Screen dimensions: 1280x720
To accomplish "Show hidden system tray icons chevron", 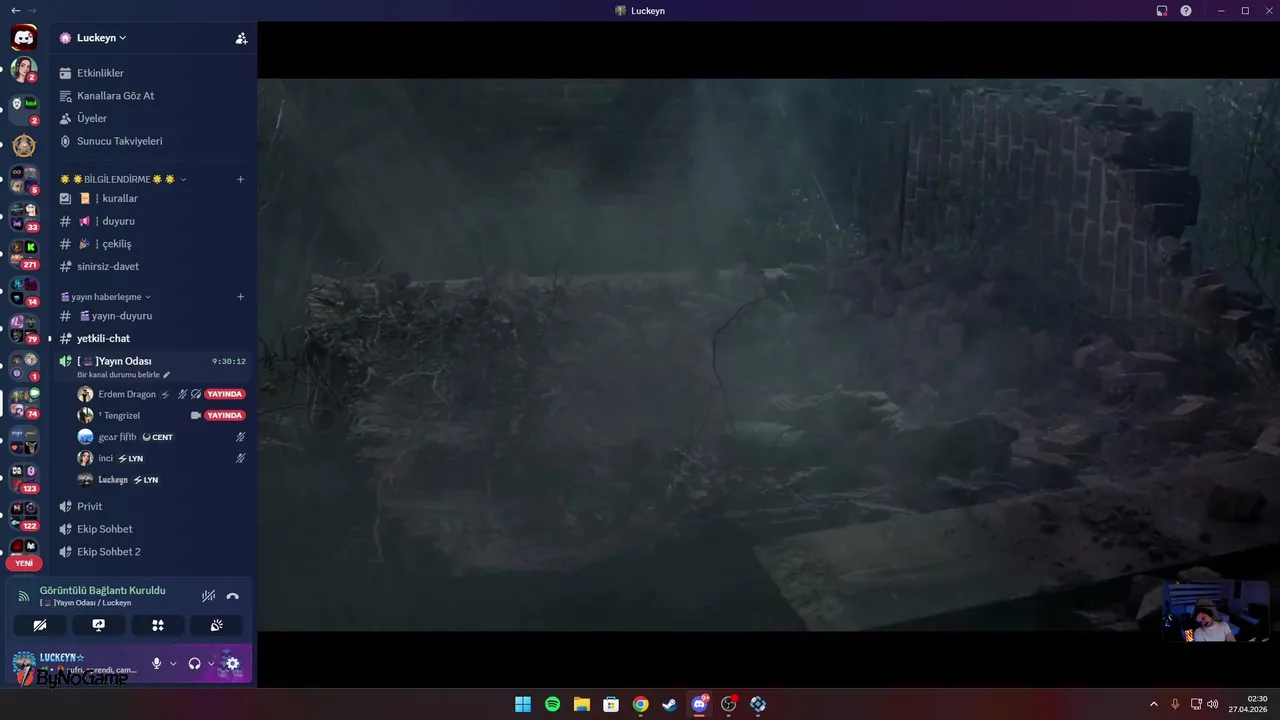I will point(1153,704).
